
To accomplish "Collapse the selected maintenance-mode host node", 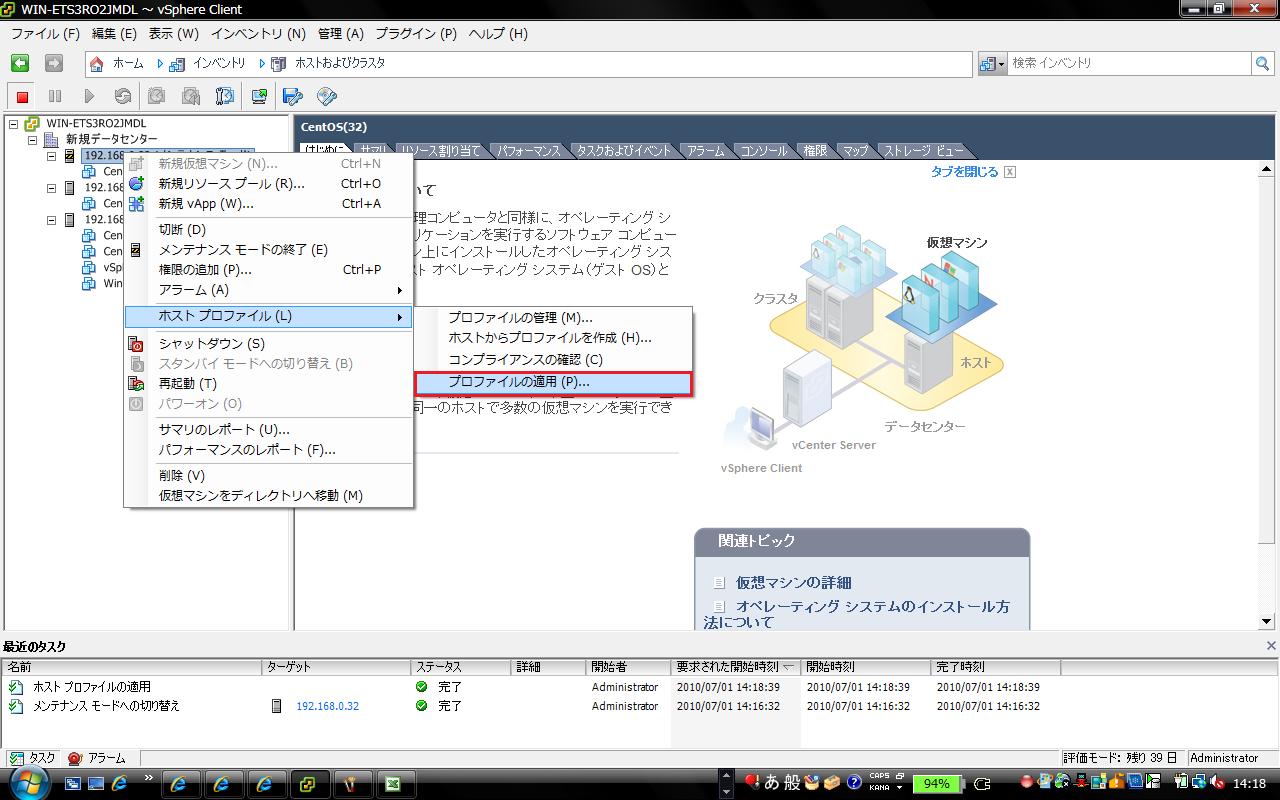I will tap(52, 156).
